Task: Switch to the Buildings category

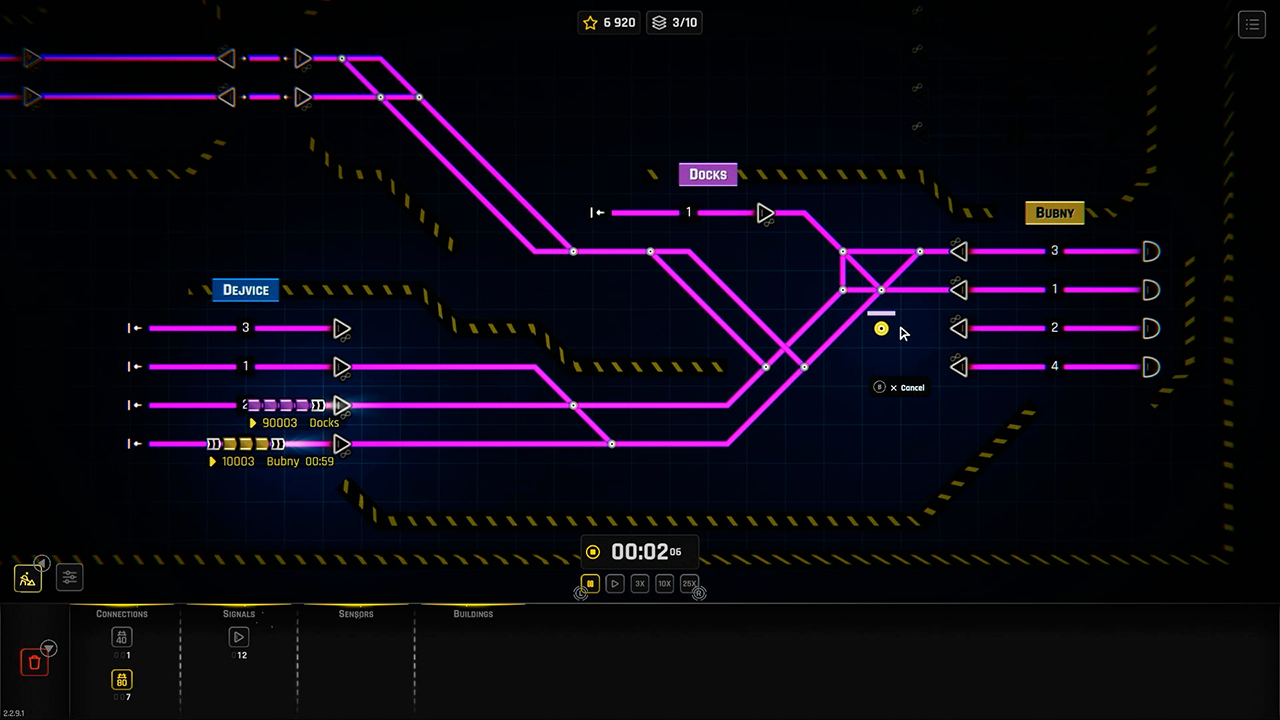Action: 473,614
